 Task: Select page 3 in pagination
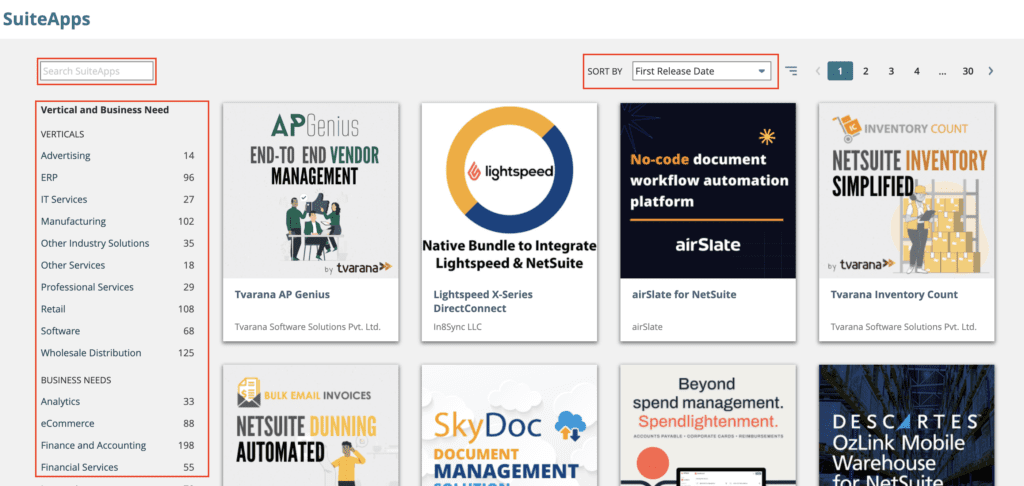click(891, 71)
